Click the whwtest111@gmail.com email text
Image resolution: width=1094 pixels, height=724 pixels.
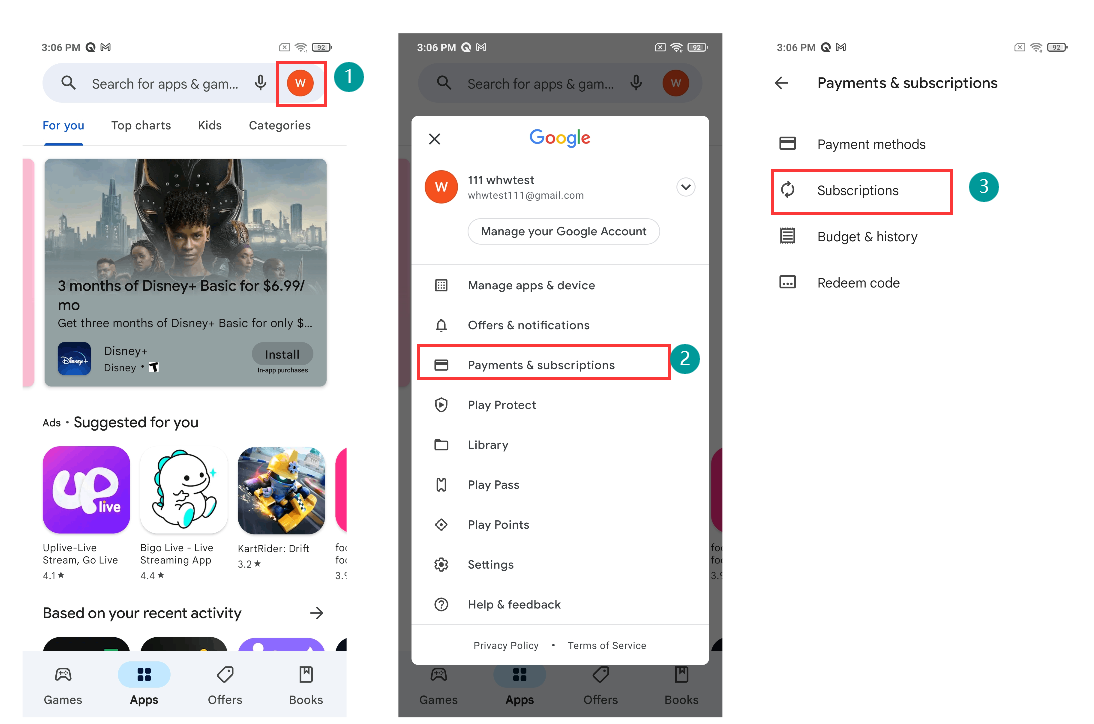click(x=525, y=195)
